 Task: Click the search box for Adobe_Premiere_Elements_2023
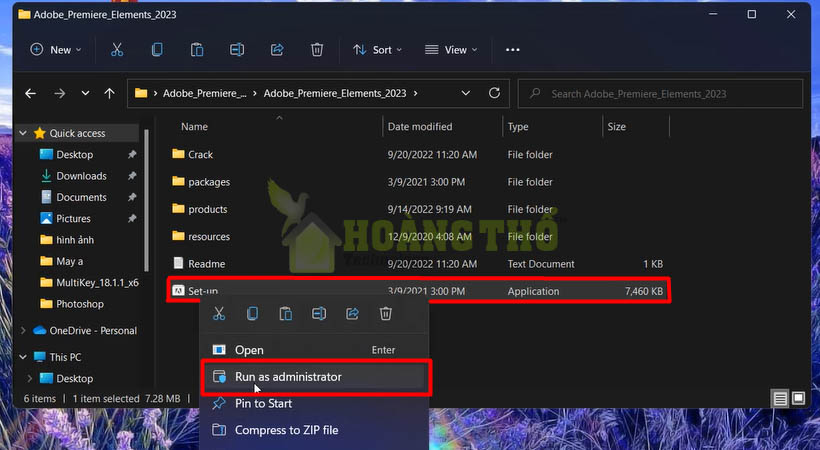tap(660, 94)
